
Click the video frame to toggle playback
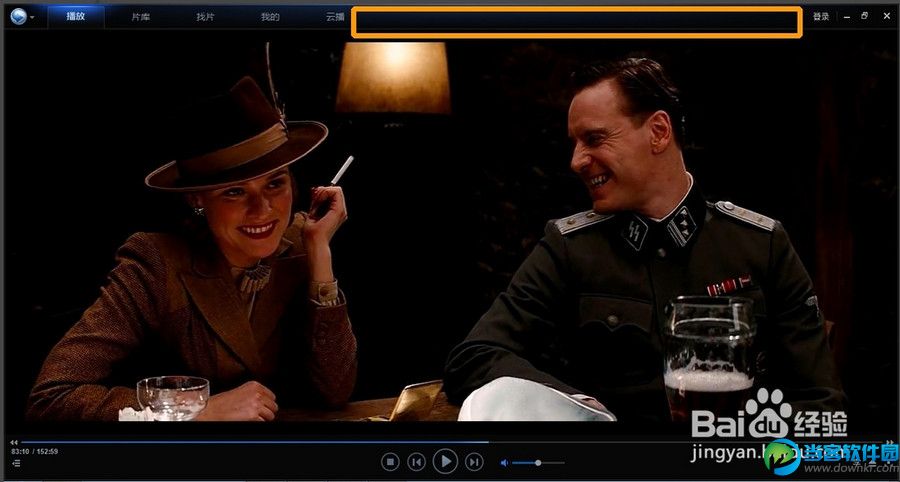(x=450, y=230)
